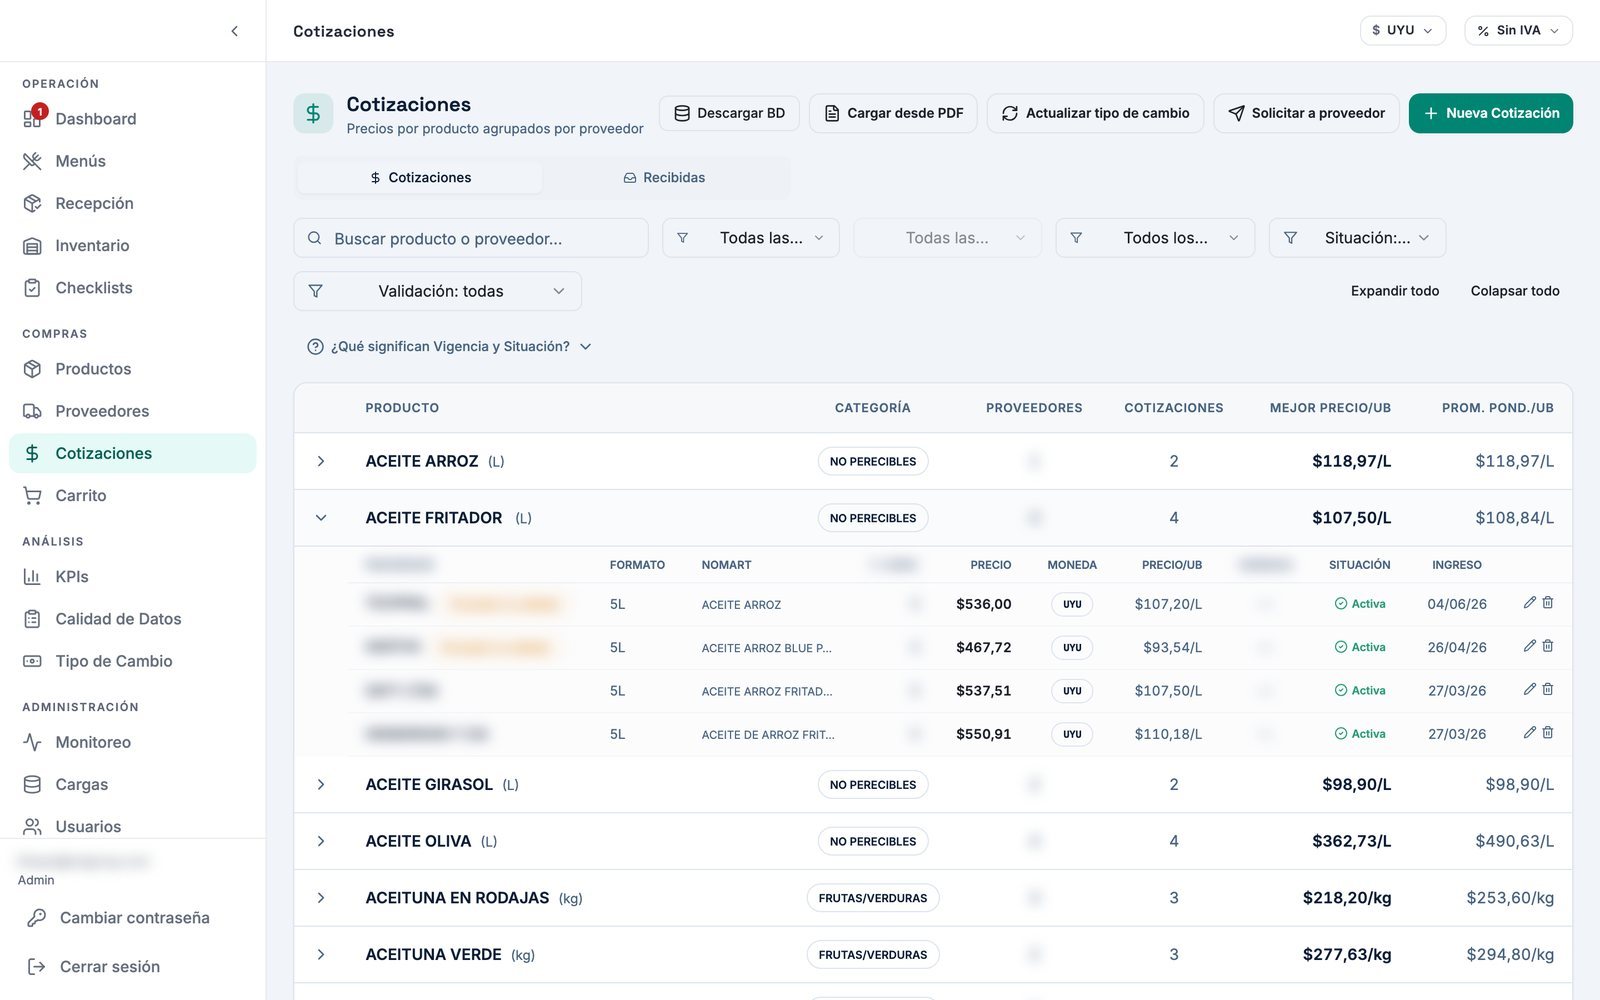Viewport: 1600px width, 1000px height.
Task: Edit the $537,51 quotation row
Action: pos(1529,690)
